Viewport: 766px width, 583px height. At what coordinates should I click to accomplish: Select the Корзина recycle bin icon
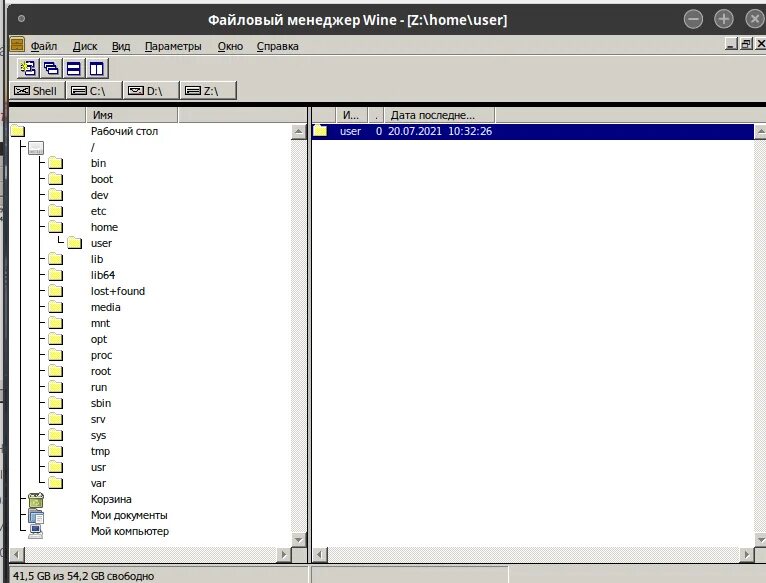tap(36, 500)
